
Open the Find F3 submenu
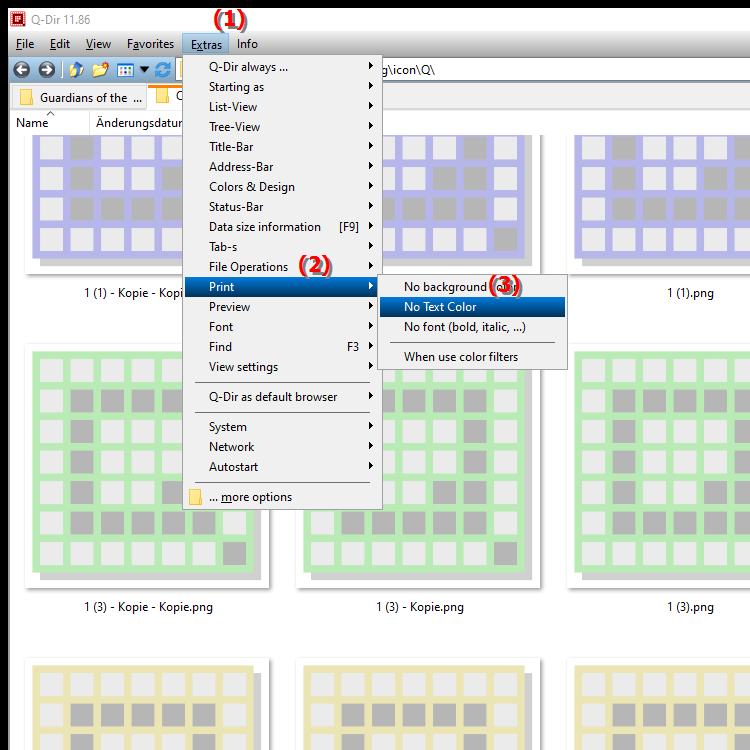(x=282, y=347)
